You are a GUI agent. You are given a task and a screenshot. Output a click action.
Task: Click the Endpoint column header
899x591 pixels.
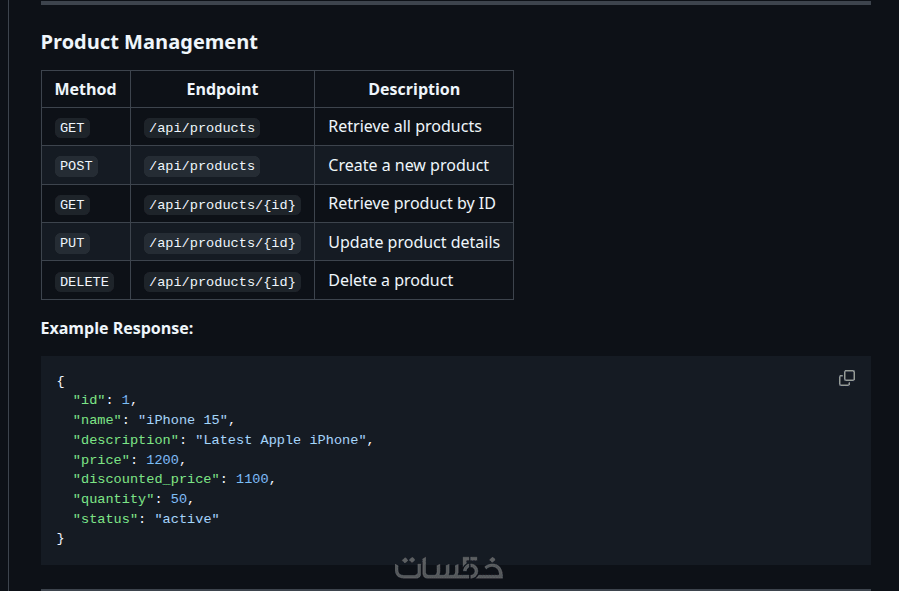[222, 89]
